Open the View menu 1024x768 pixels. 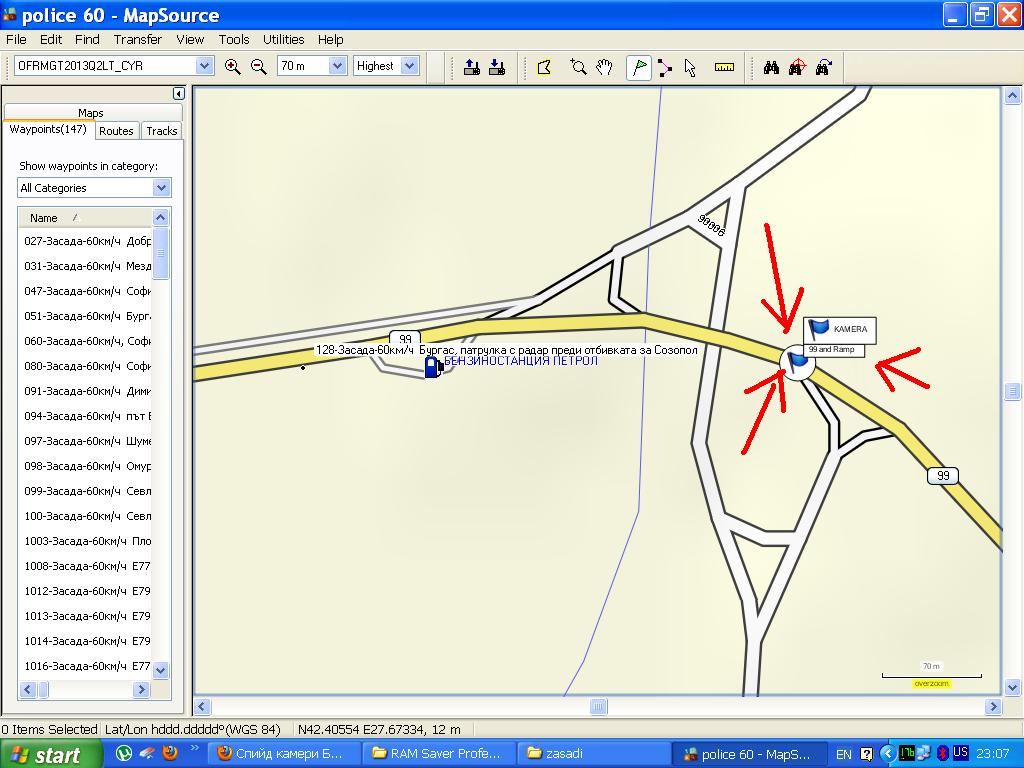190,39
